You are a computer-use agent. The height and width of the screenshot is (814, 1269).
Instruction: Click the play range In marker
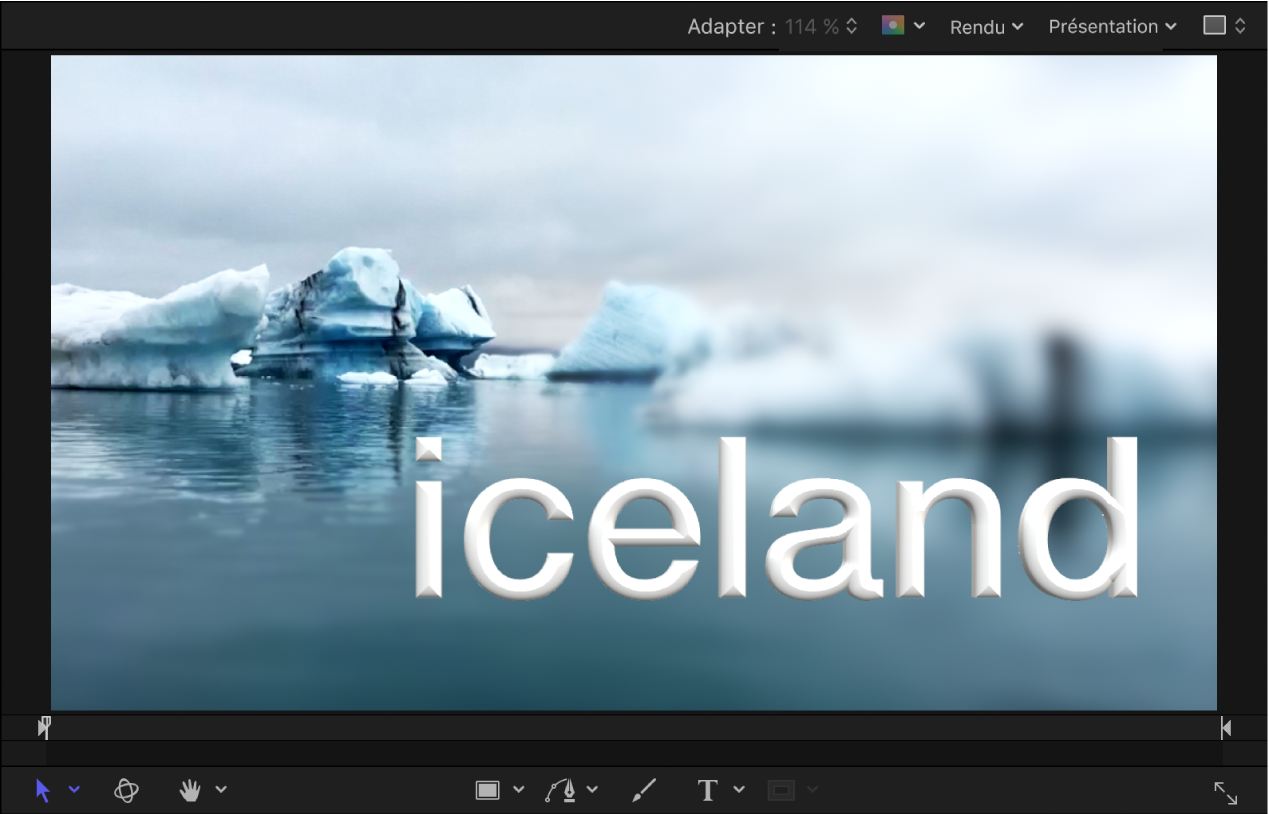point(44,728)
